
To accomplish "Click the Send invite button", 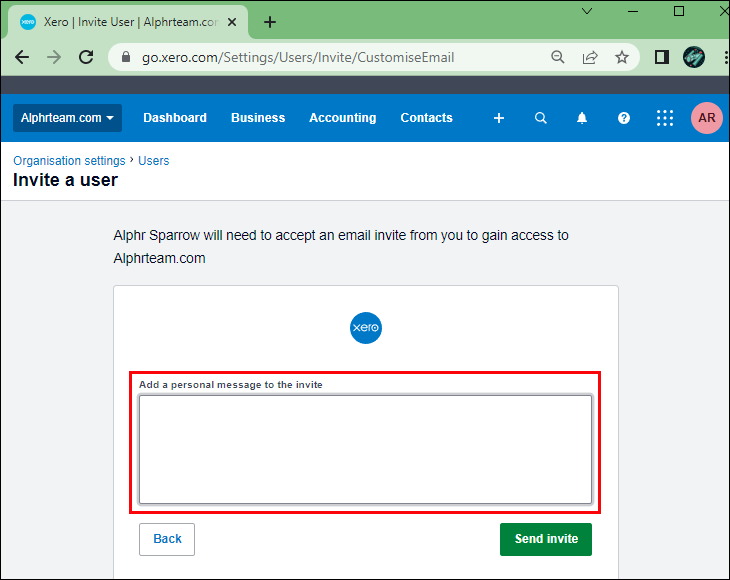I will point(546,539).
